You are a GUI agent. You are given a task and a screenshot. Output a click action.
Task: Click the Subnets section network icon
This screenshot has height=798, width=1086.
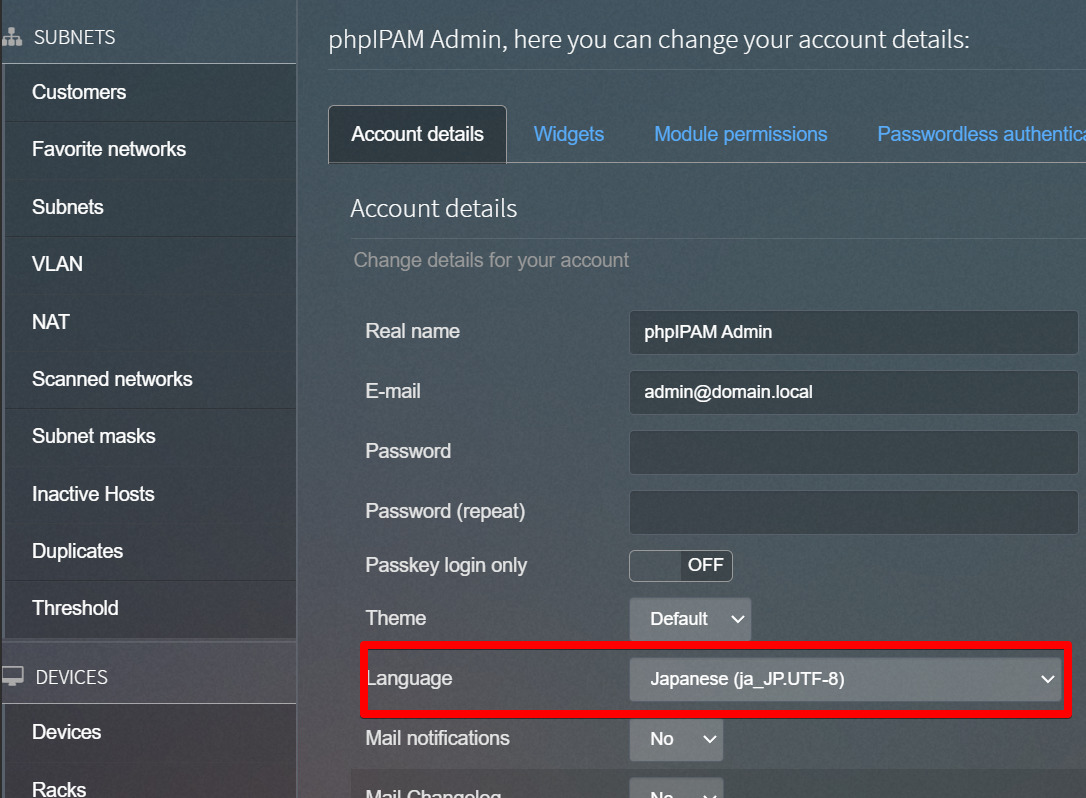11,37
